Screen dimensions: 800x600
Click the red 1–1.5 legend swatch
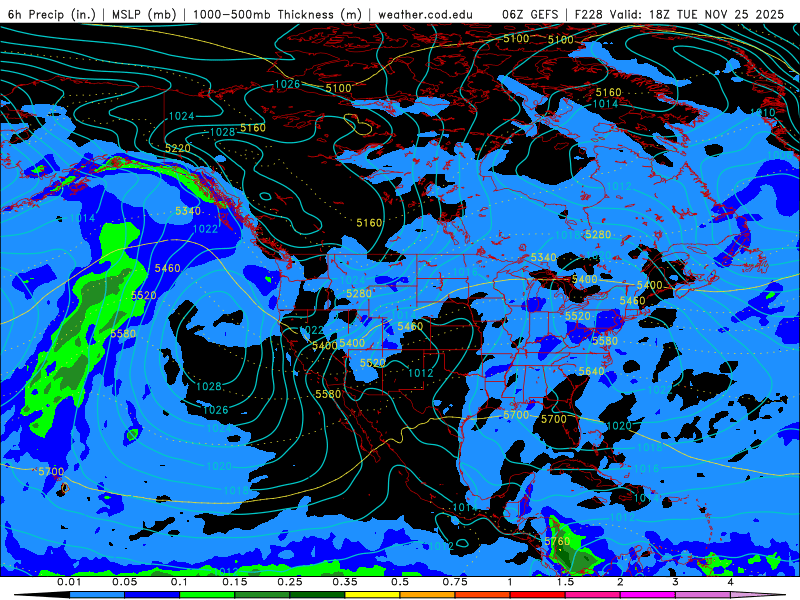pos(538,595)
